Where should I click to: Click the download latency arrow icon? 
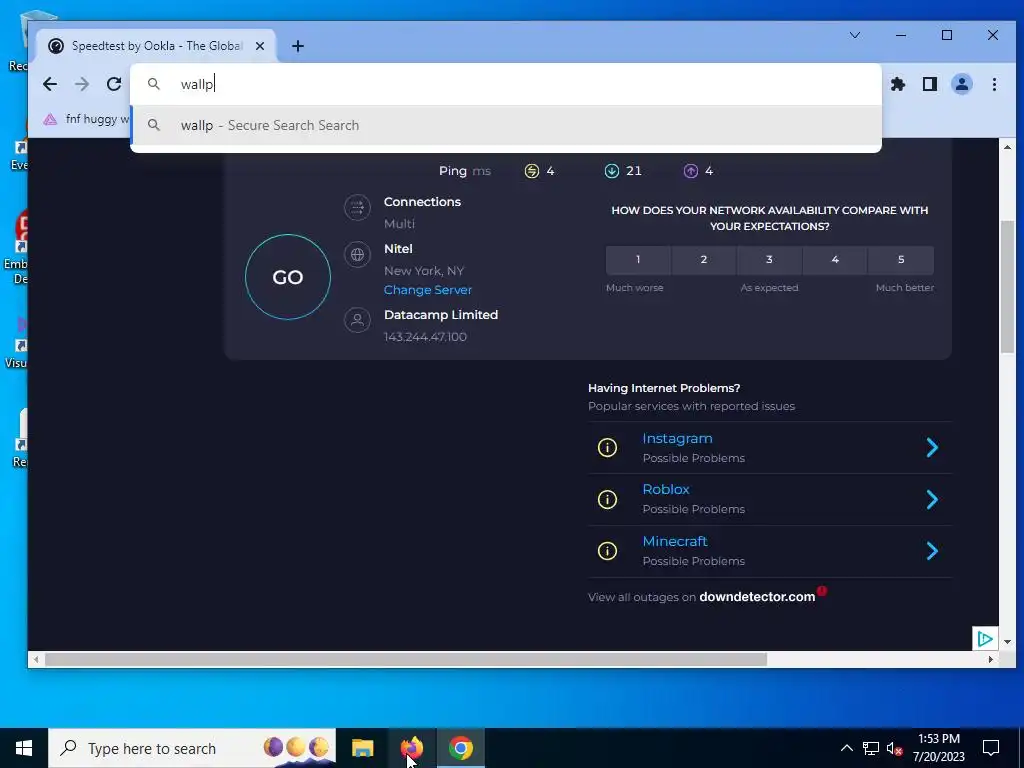(611, 171)
